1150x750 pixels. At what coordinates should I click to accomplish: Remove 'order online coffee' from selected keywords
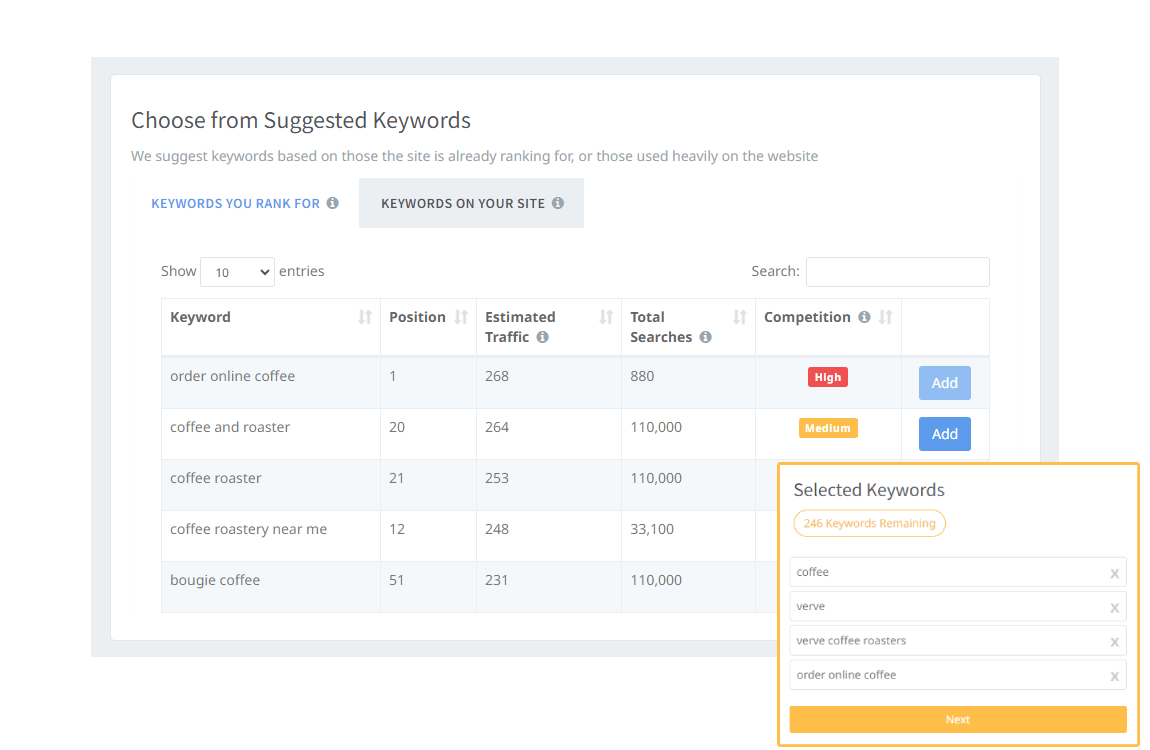click(x=1114, y=677)
